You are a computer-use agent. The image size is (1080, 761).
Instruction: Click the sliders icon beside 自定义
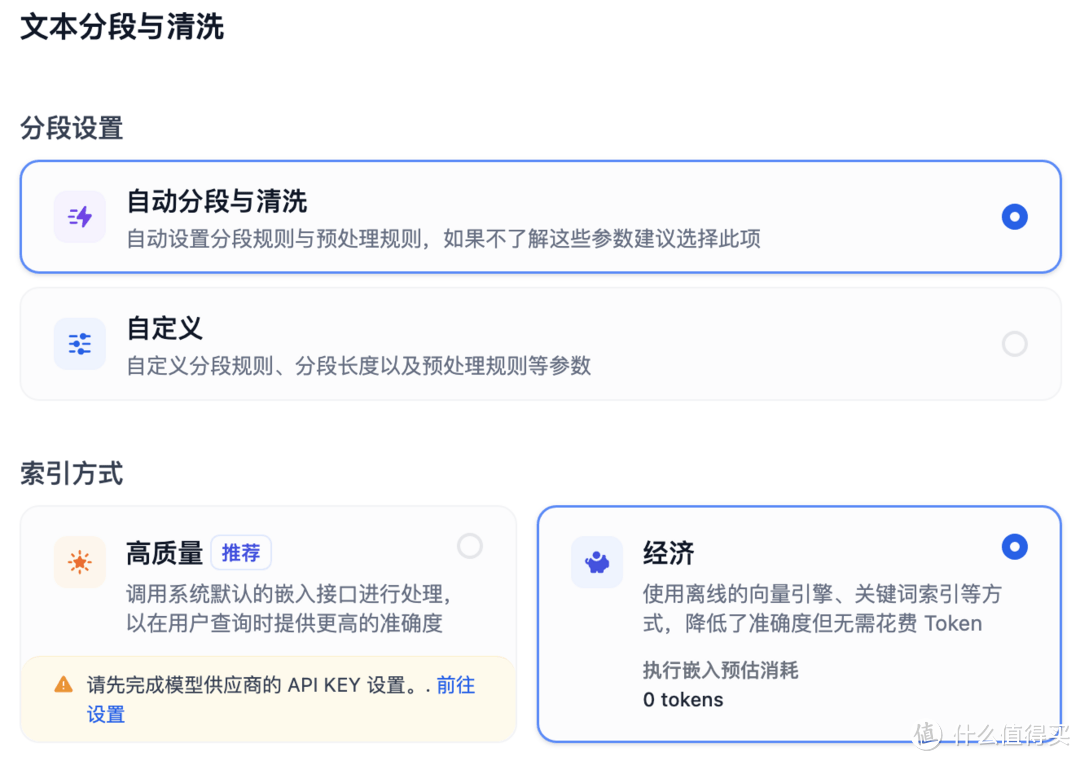79,344
